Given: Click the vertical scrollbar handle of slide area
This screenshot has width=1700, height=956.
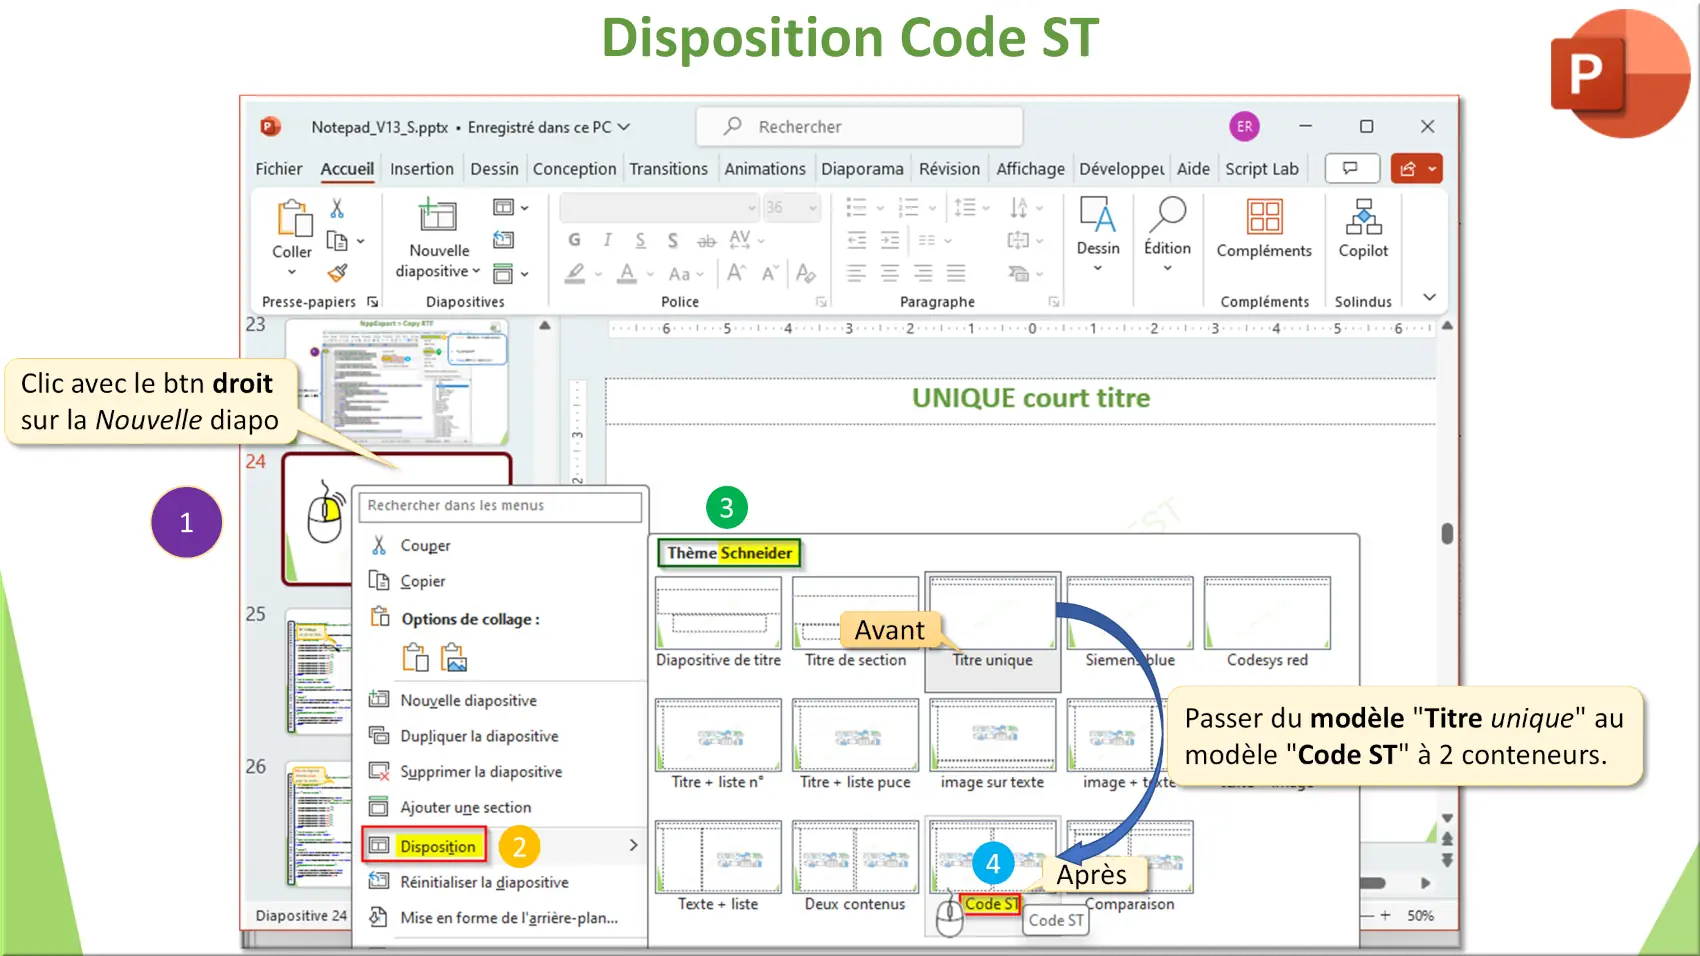Looking at the screenshot, I should click(1447, 533).
